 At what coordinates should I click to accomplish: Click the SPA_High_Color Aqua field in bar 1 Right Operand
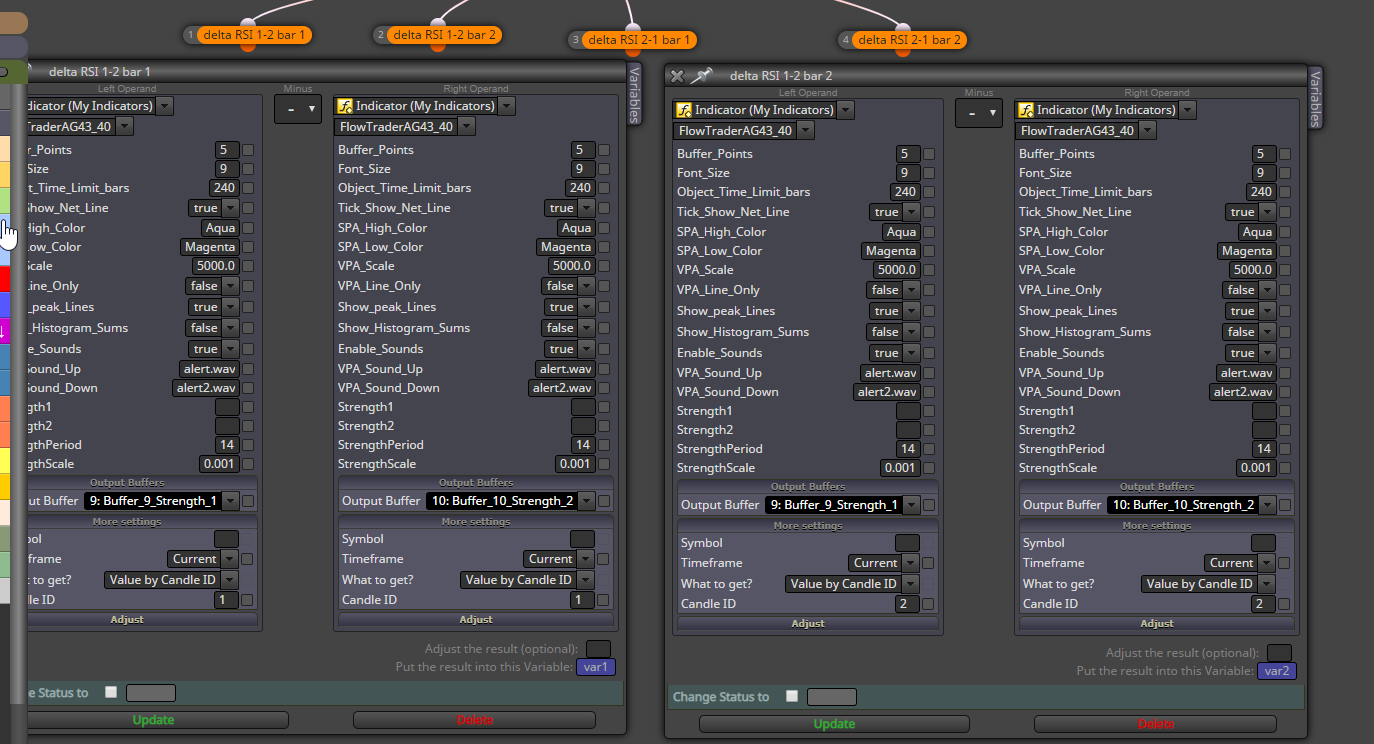(576, 228)
